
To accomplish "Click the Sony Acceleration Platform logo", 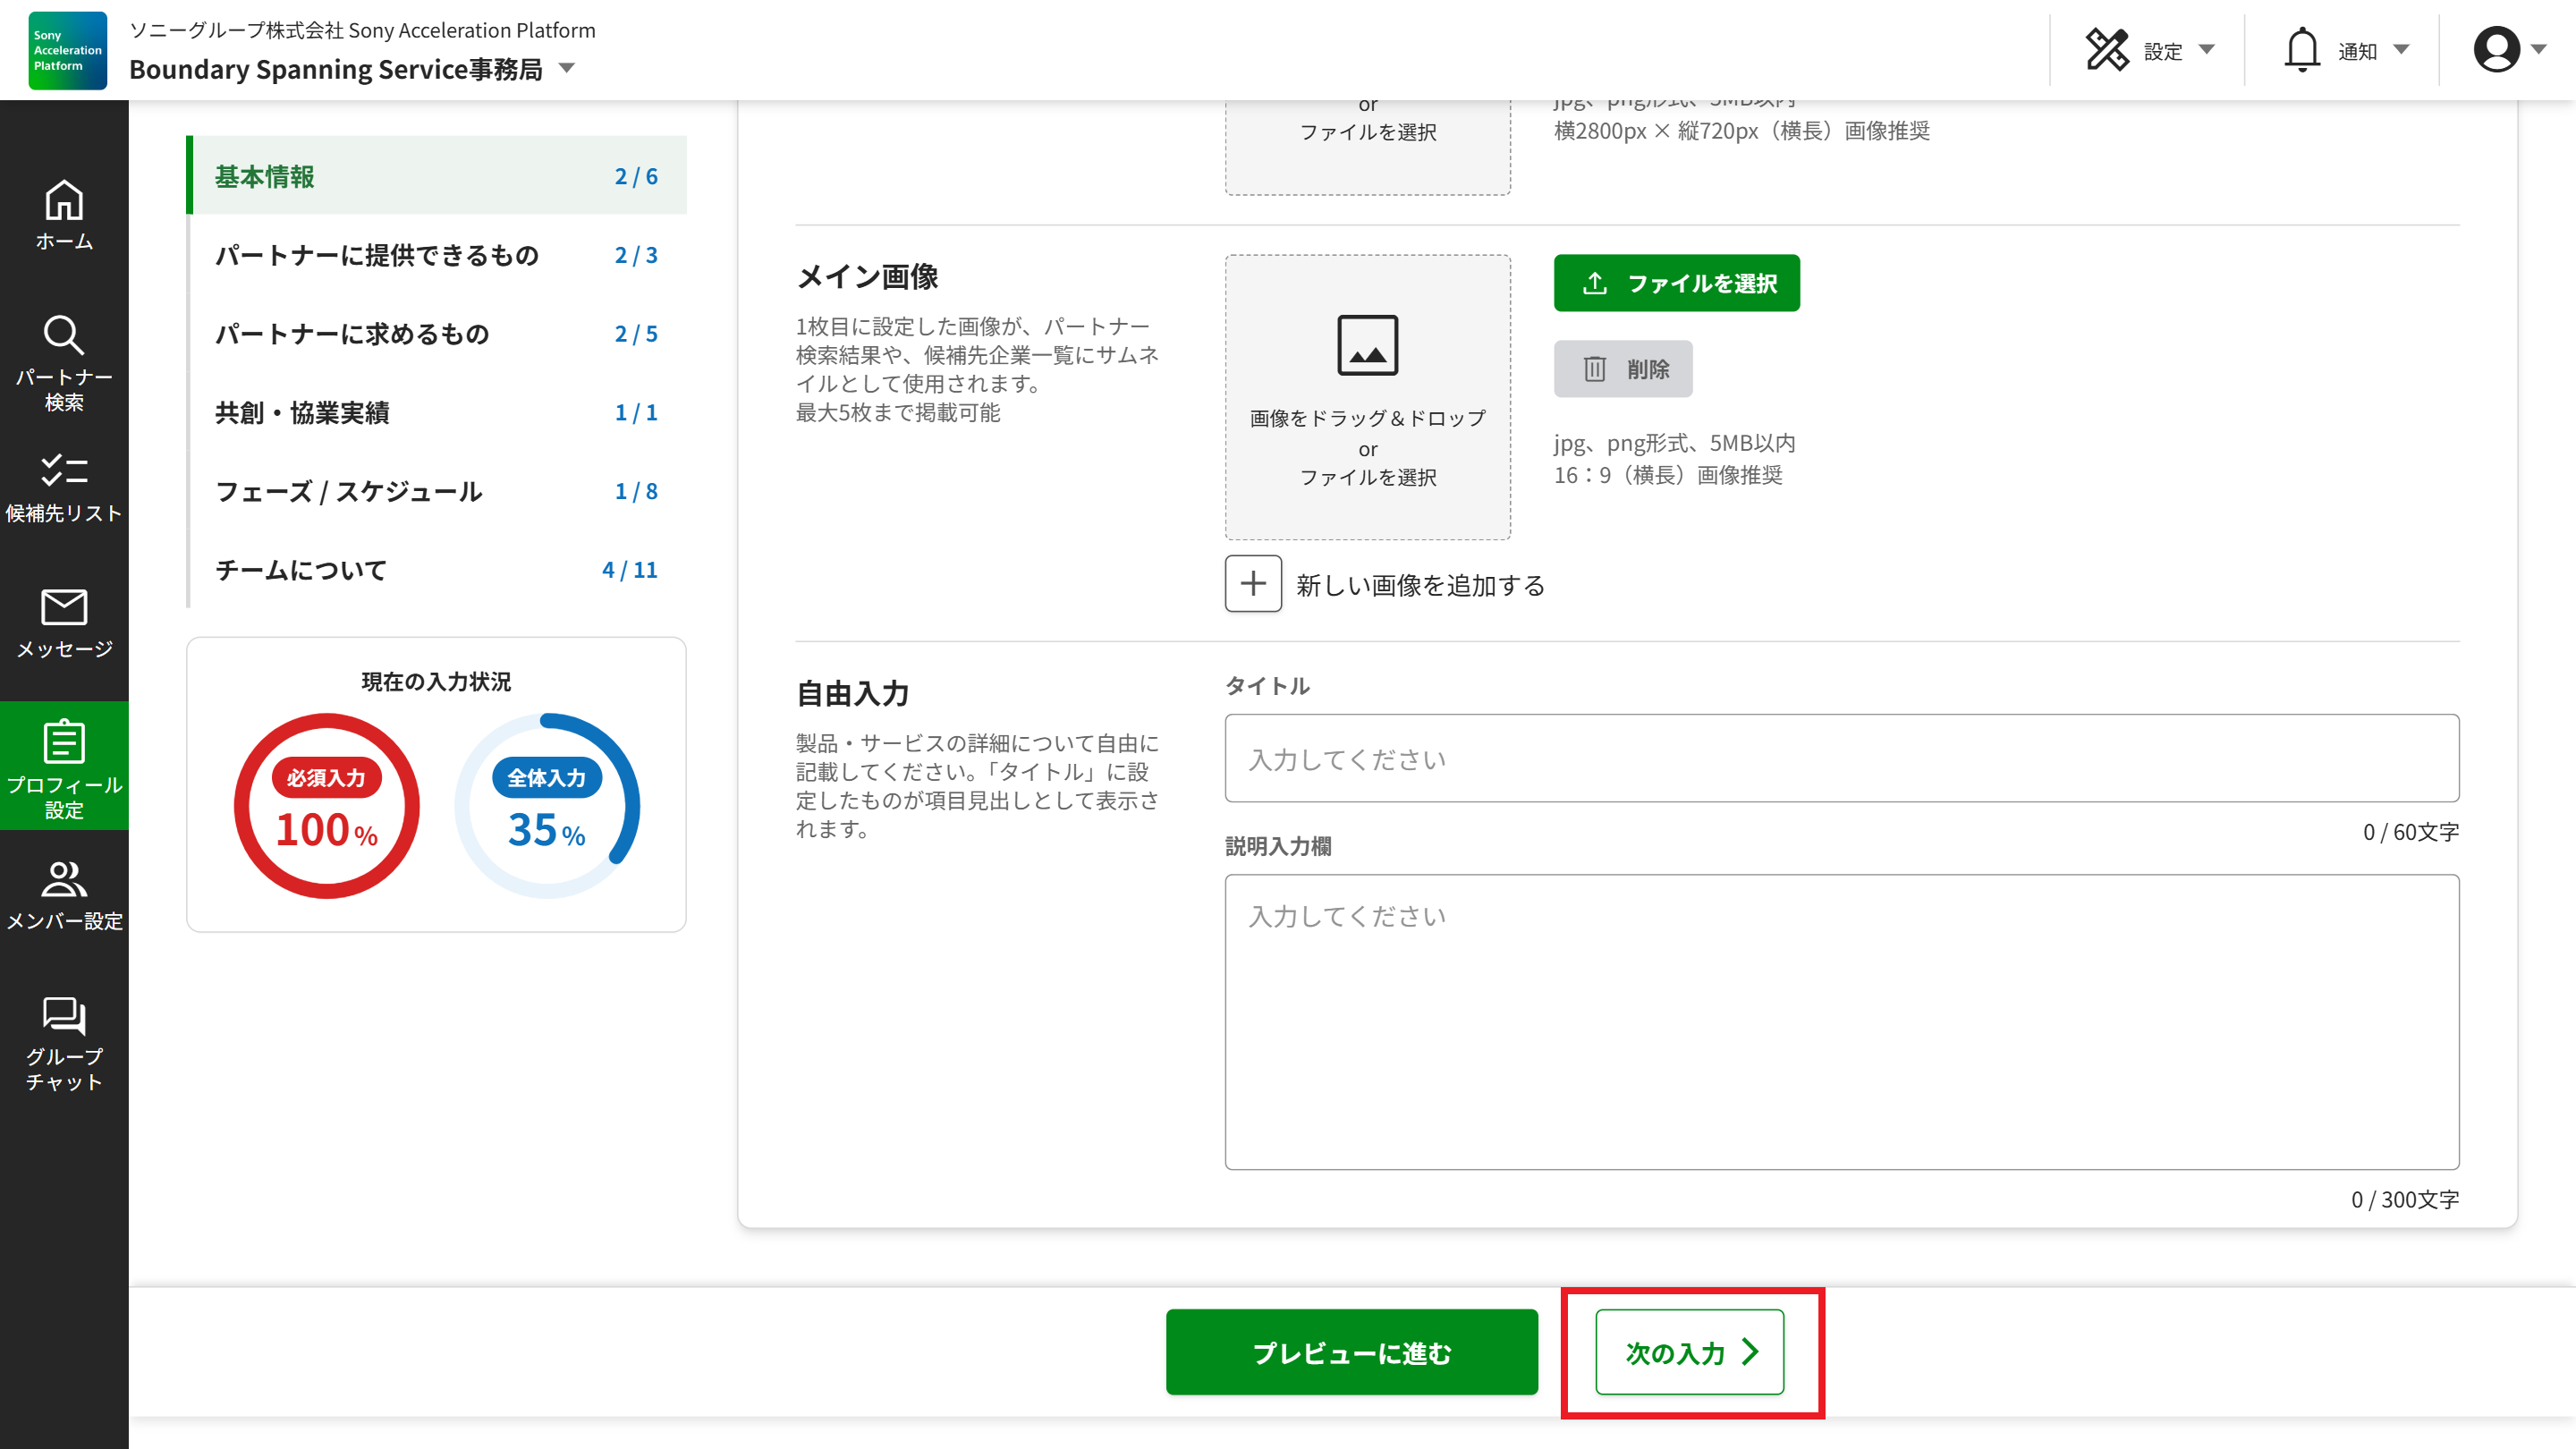I will pos(67,51).
